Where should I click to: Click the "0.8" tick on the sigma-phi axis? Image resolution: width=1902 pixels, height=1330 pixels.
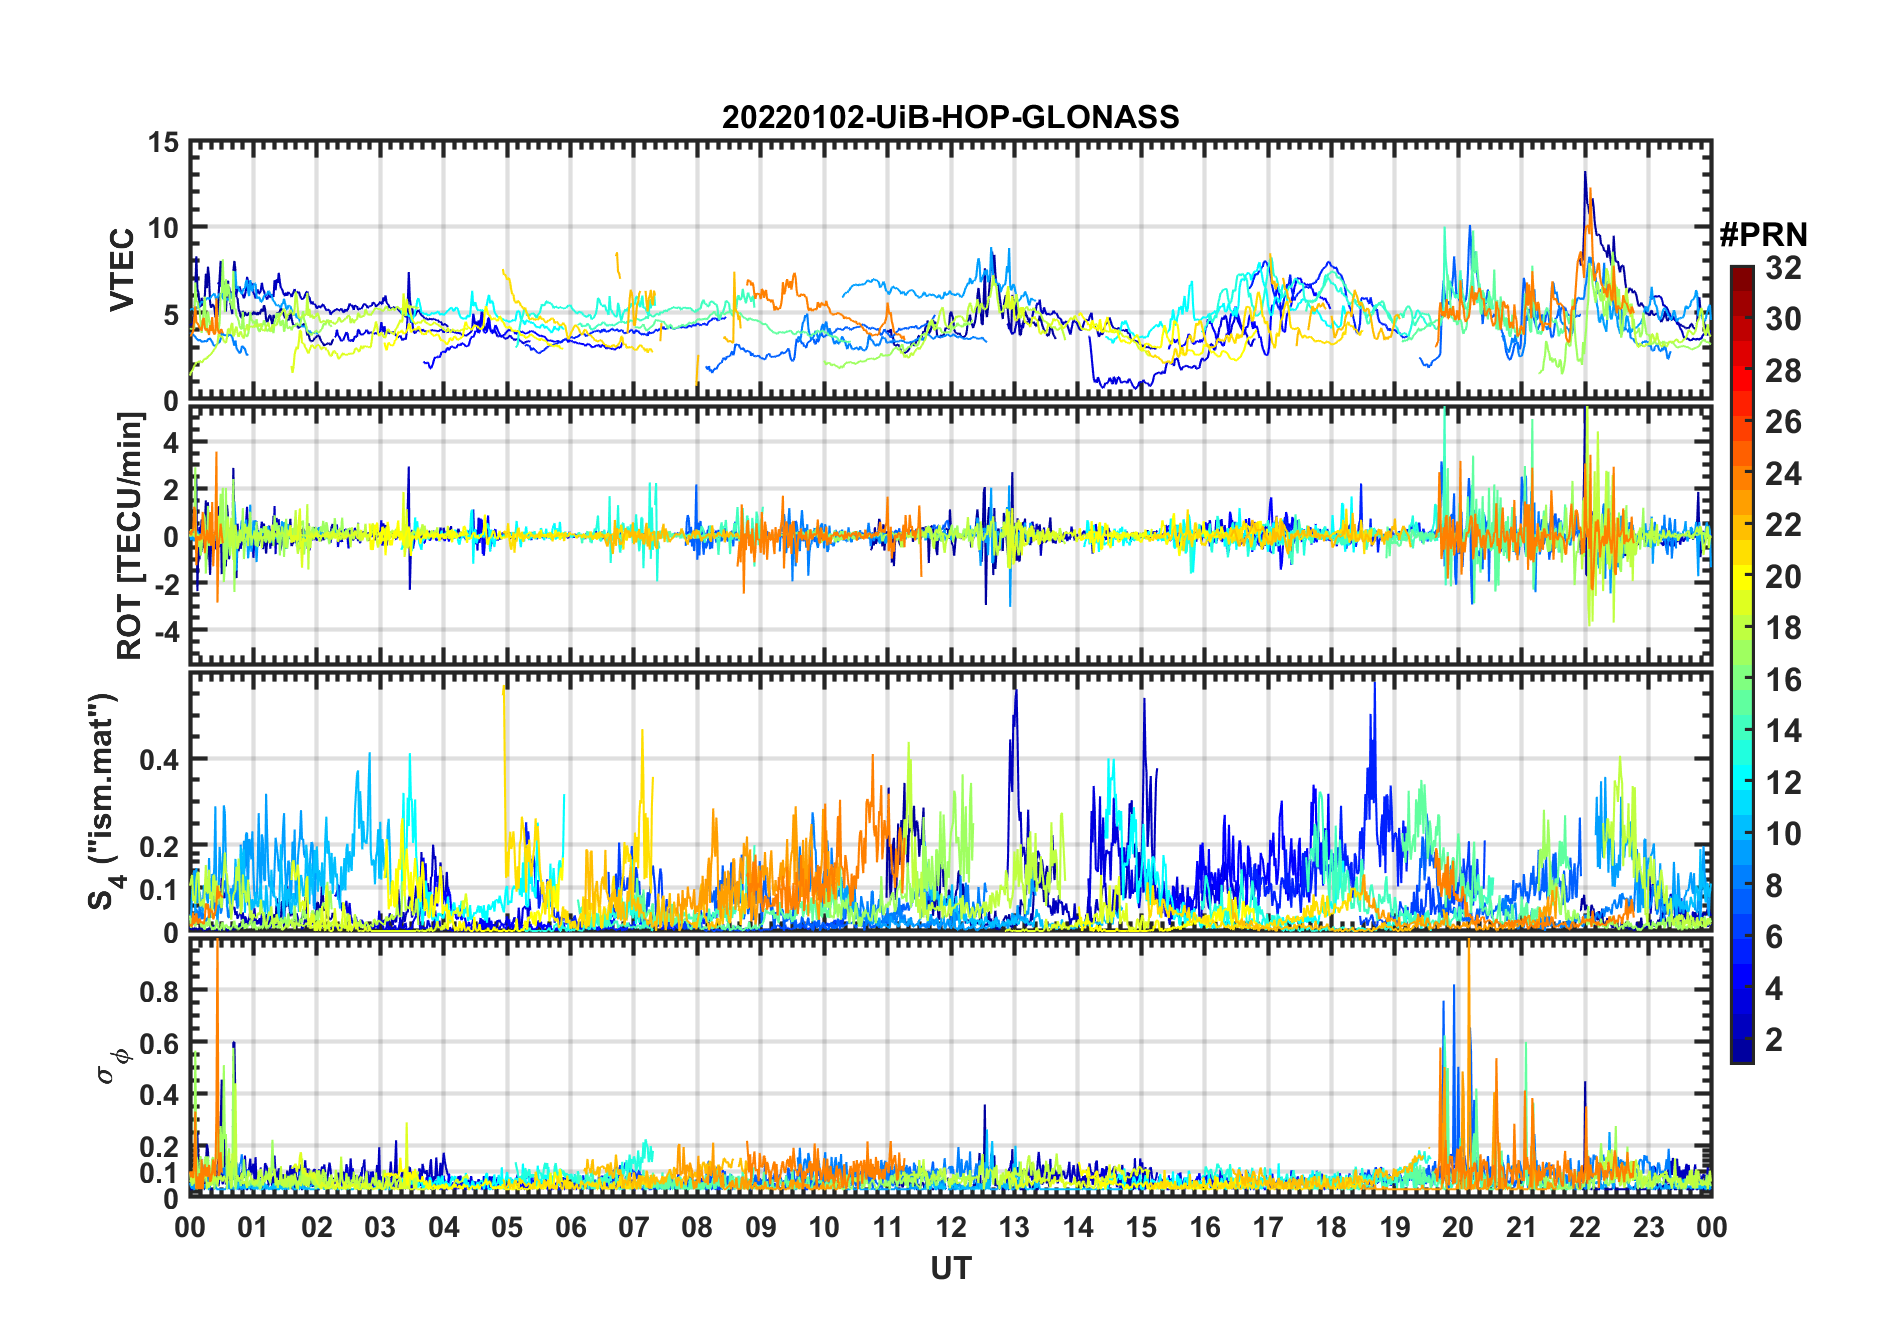tap(158, 992)
